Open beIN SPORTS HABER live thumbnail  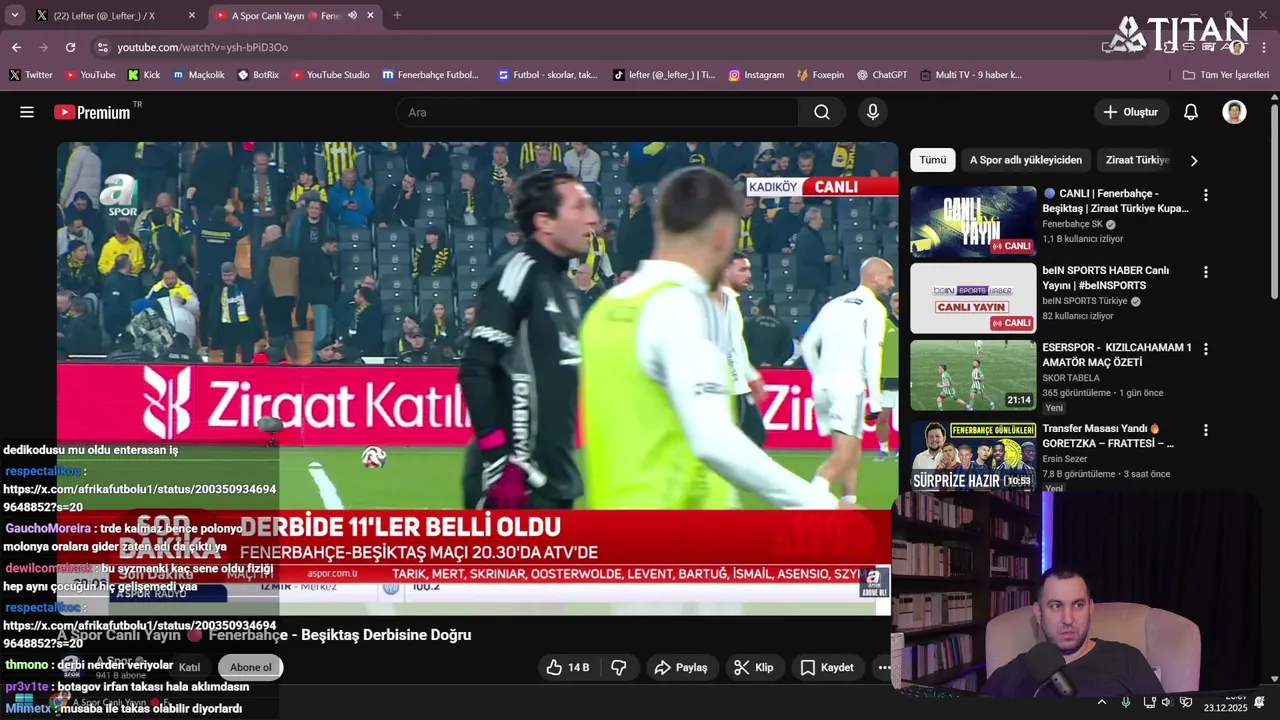pos(973,298)
